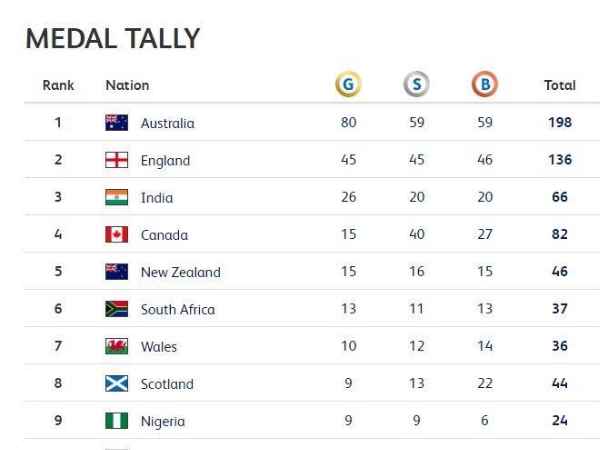The height and width of the screenshot is (450, 600).
Task: Open the Australia nation link
Action: (168, 123)
